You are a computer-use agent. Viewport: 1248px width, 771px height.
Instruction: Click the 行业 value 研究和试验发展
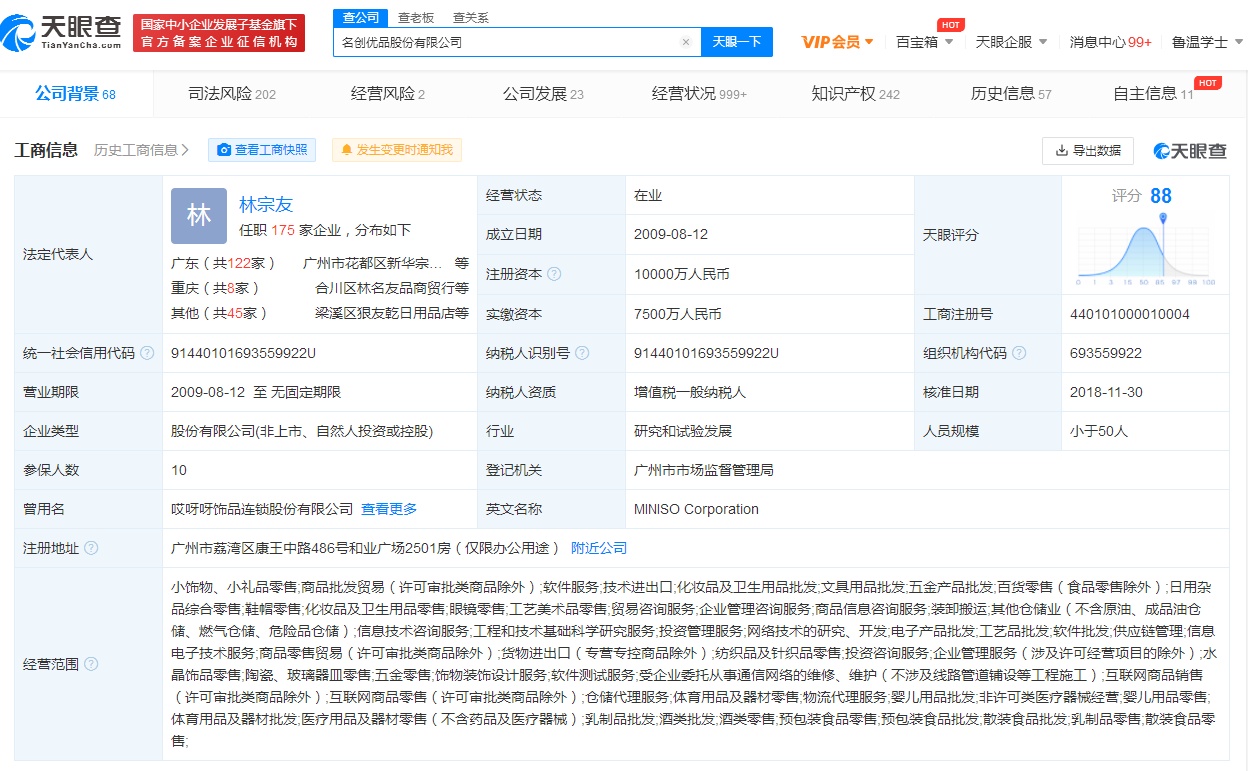tap(683, 431)
